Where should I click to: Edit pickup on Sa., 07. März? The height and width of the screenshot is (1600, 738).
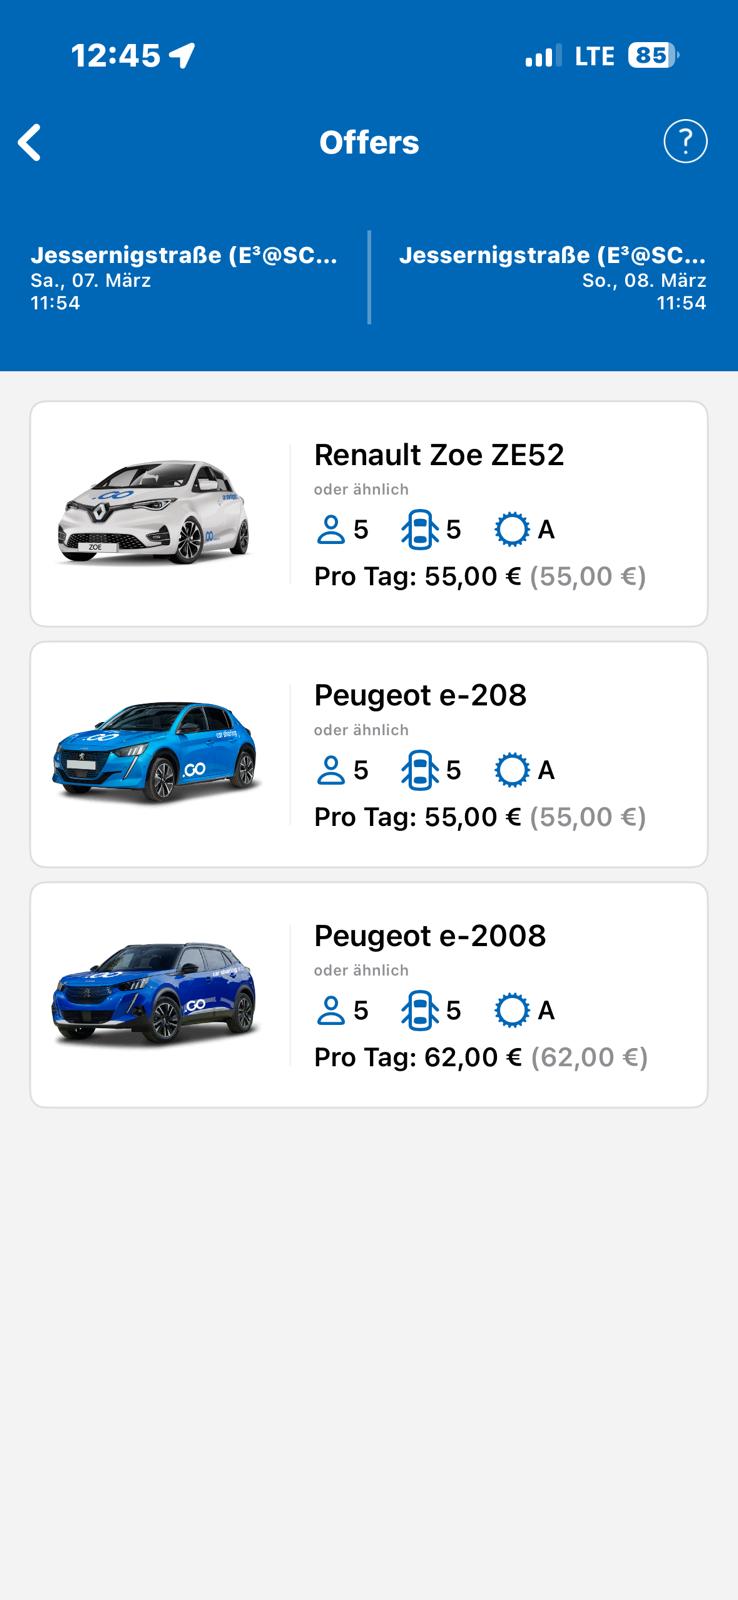[185, 278]
